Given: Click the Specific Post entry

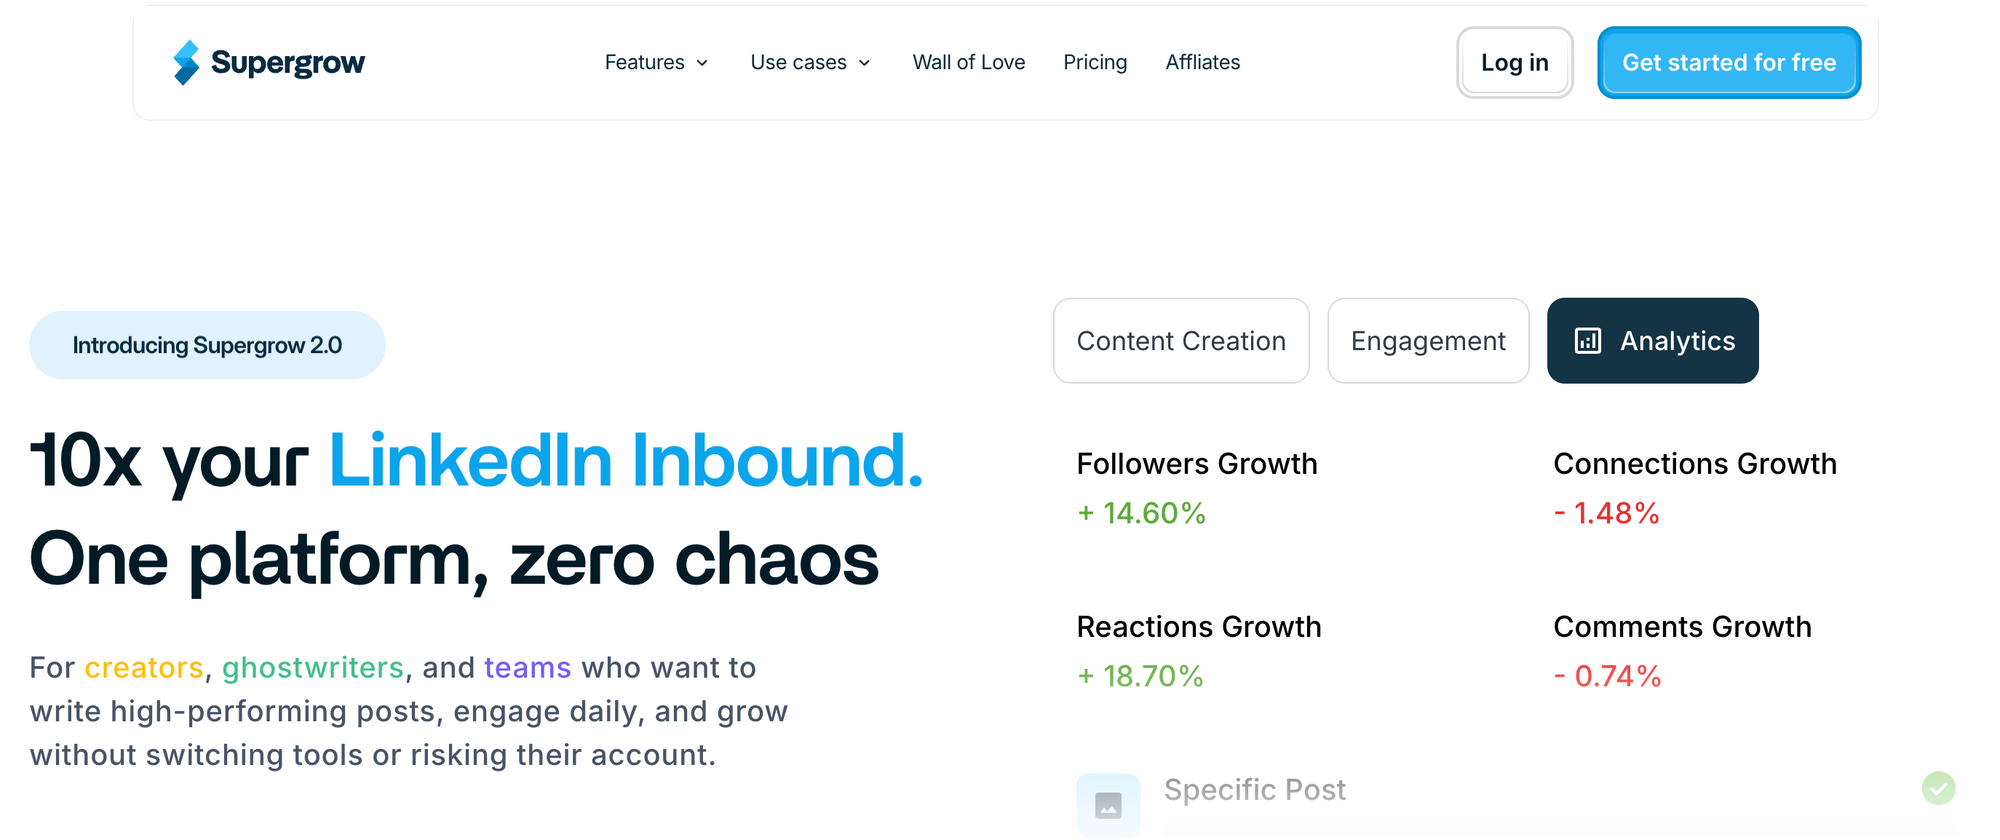Looking at the screenshot, I should point(1254,790).
